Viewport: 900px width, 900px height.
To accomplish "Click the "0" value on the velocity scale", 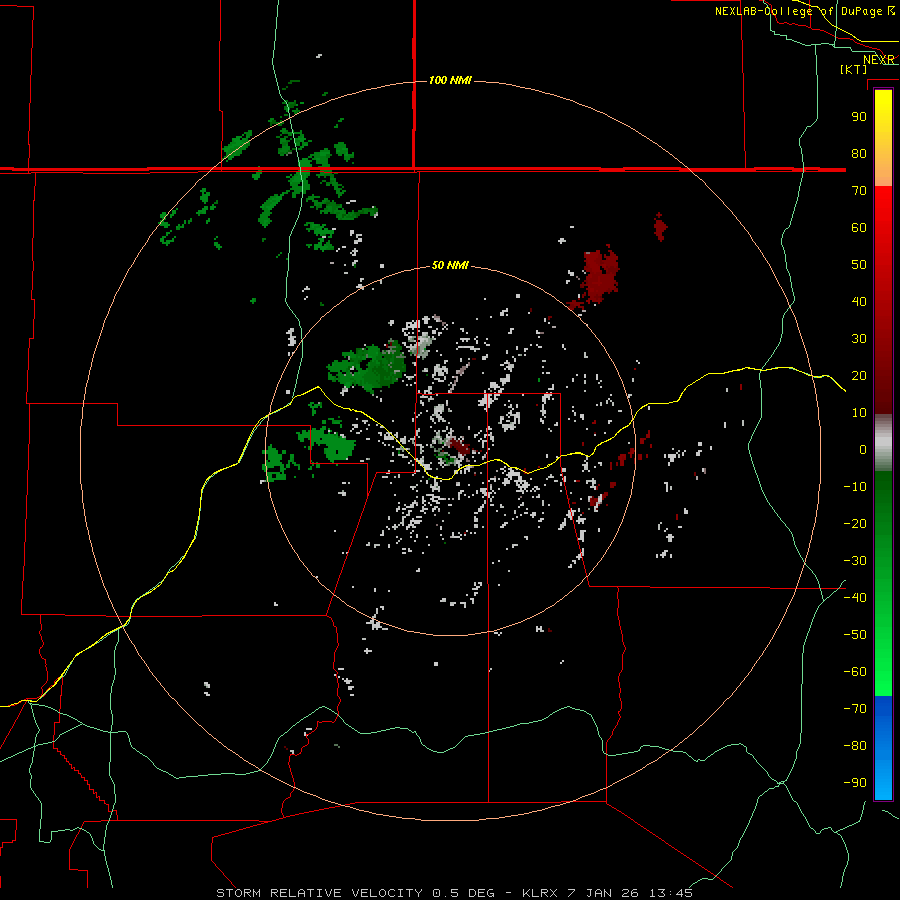I will (863, 450).
